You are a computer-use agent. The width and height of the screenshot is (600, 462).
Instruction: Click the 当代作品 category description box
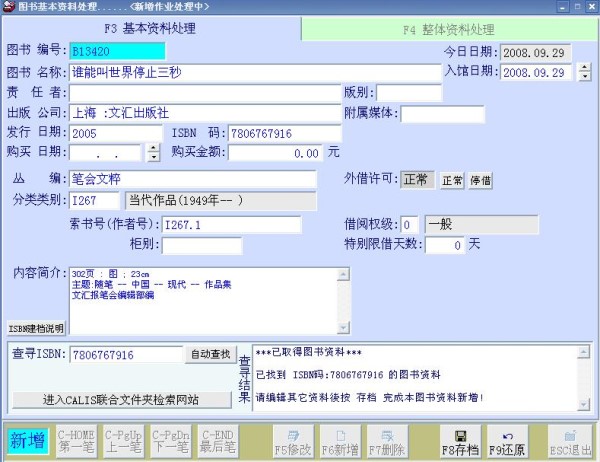click(221, 201)
